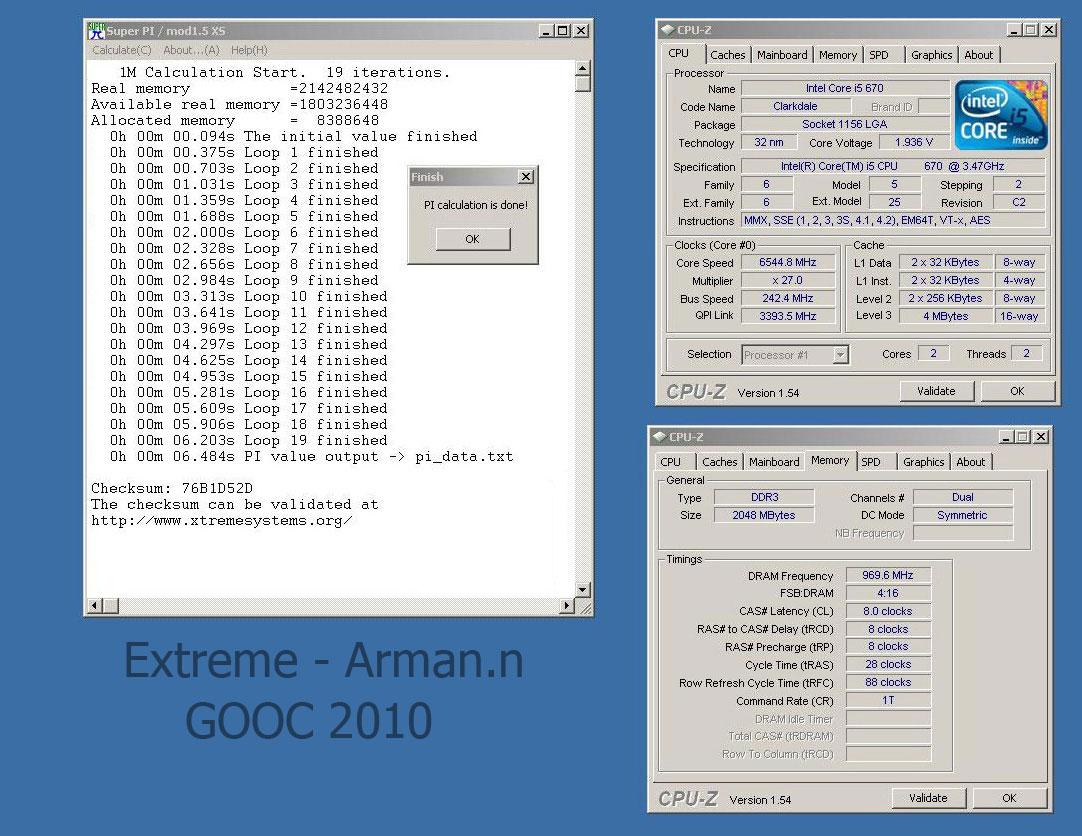Screen dimensions: 1082x836
Task: Click the processor name Intel Core i5 670
Action: click(845, 88)
